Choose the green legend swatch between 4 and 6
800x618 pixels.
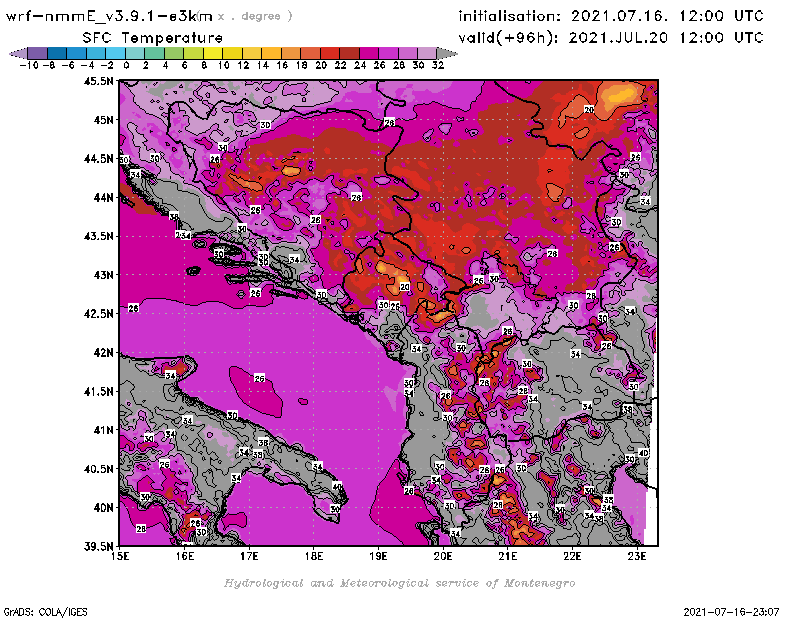pyautogui.click(x=174, y=53)
